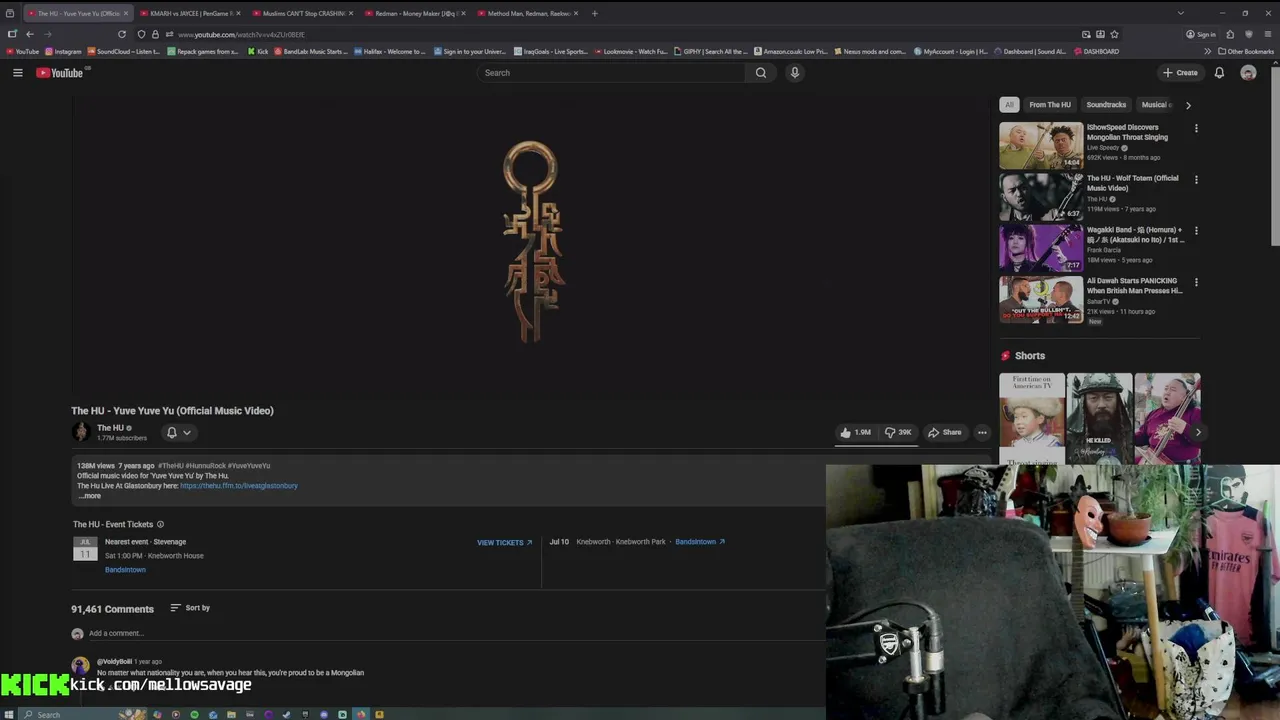
Task: Open Ali Dawah Starts PANICKING video thumbnail
Action: [1041, 299]
